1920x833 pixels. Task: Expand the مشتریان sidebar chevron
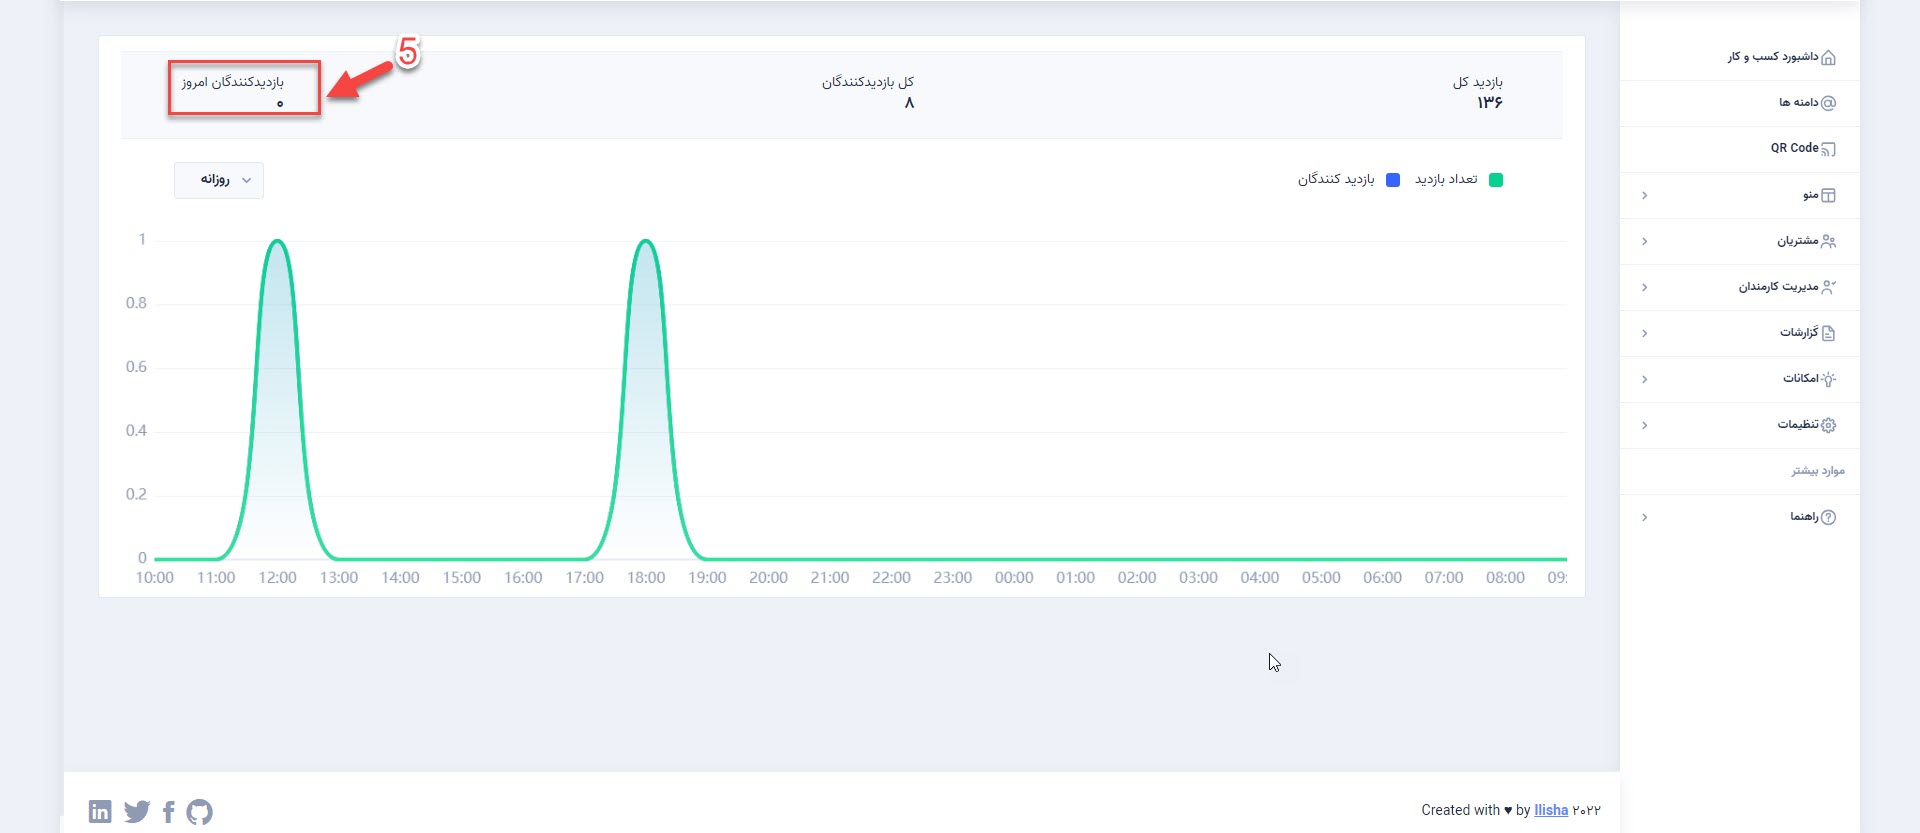click(x=1644, y=241)
